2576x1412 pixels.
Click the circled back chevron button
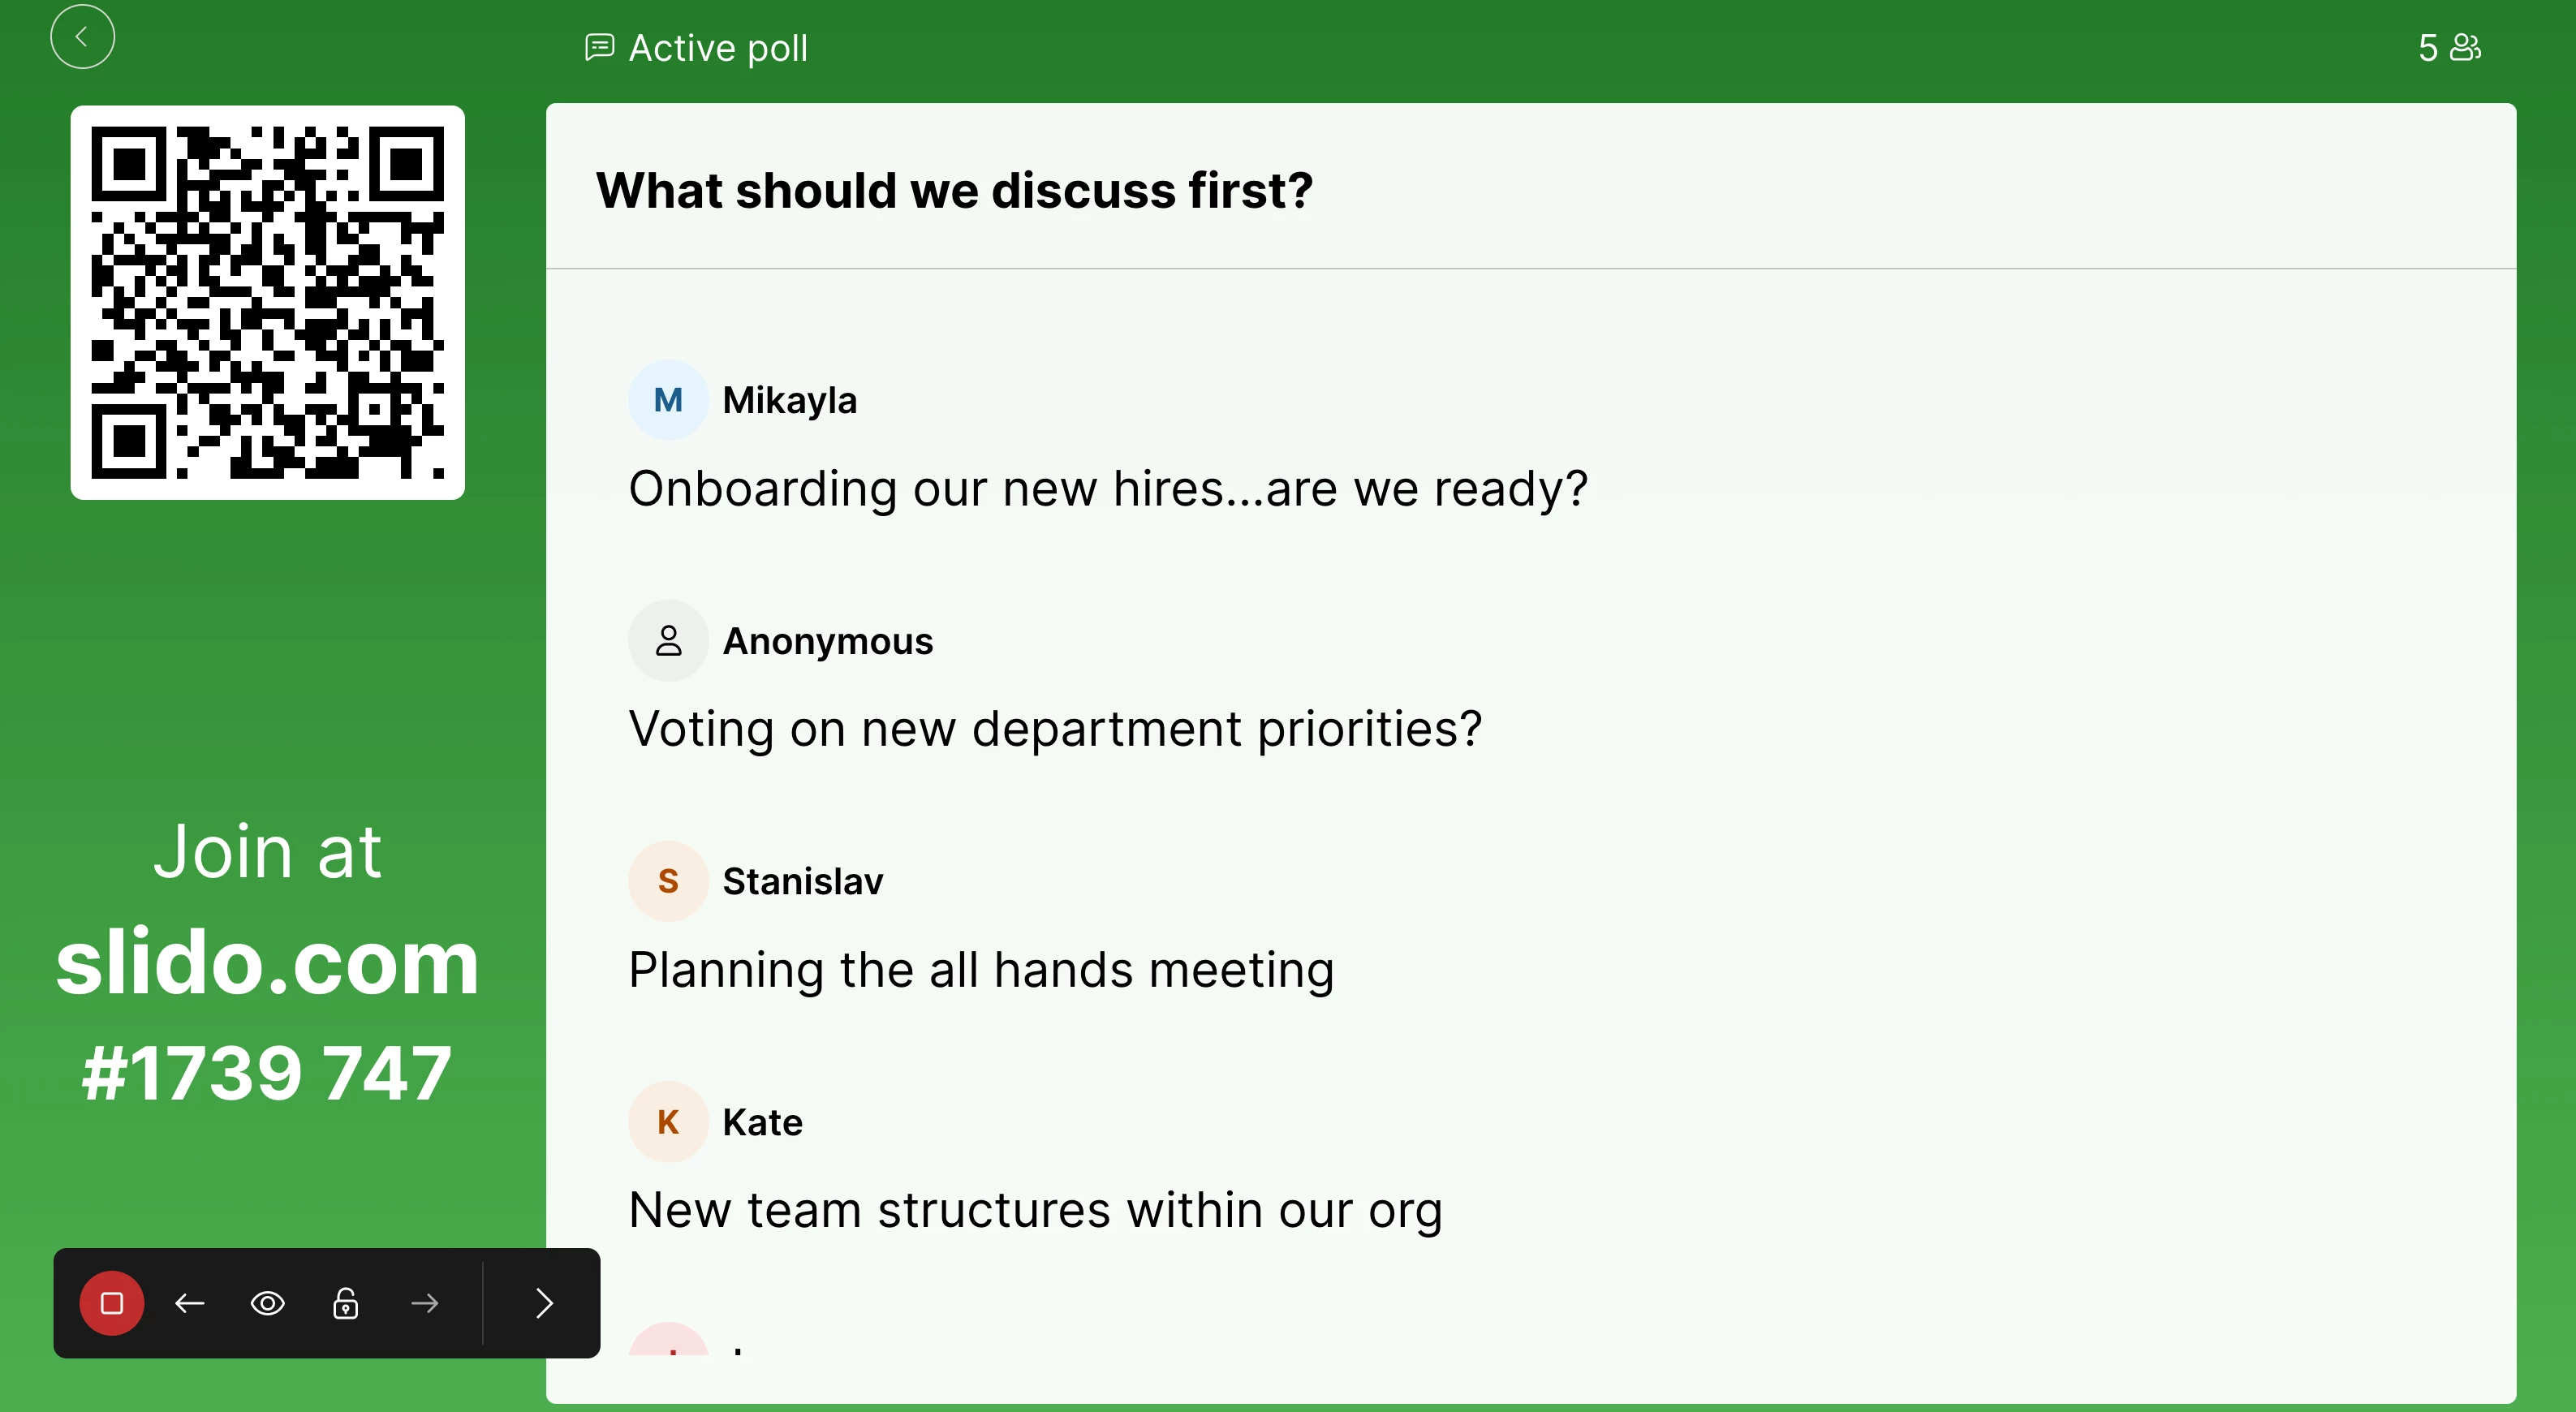click(x=82, y=37)
